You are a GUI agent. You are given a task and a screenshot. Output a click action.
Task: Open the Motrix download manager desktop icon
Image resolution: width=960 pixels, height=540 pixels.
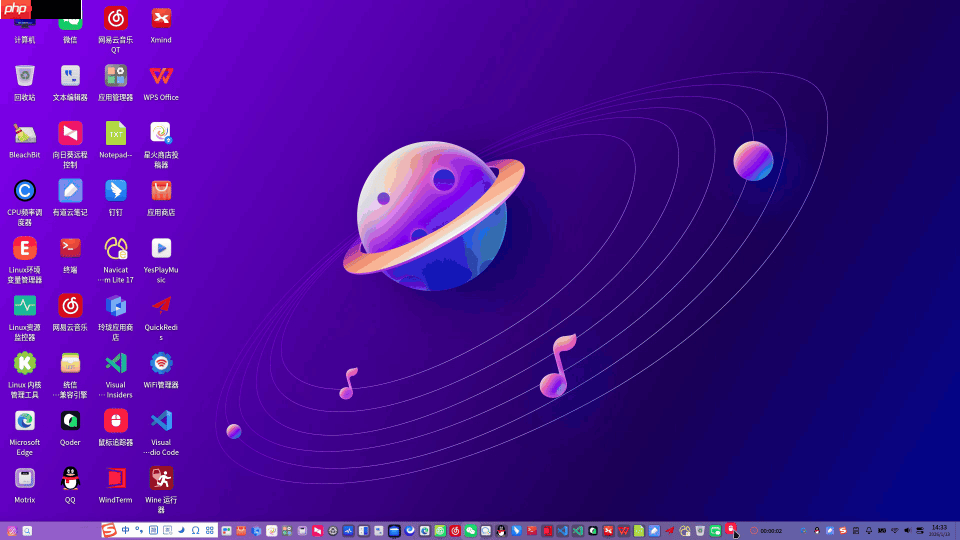[x=25, y=478]
